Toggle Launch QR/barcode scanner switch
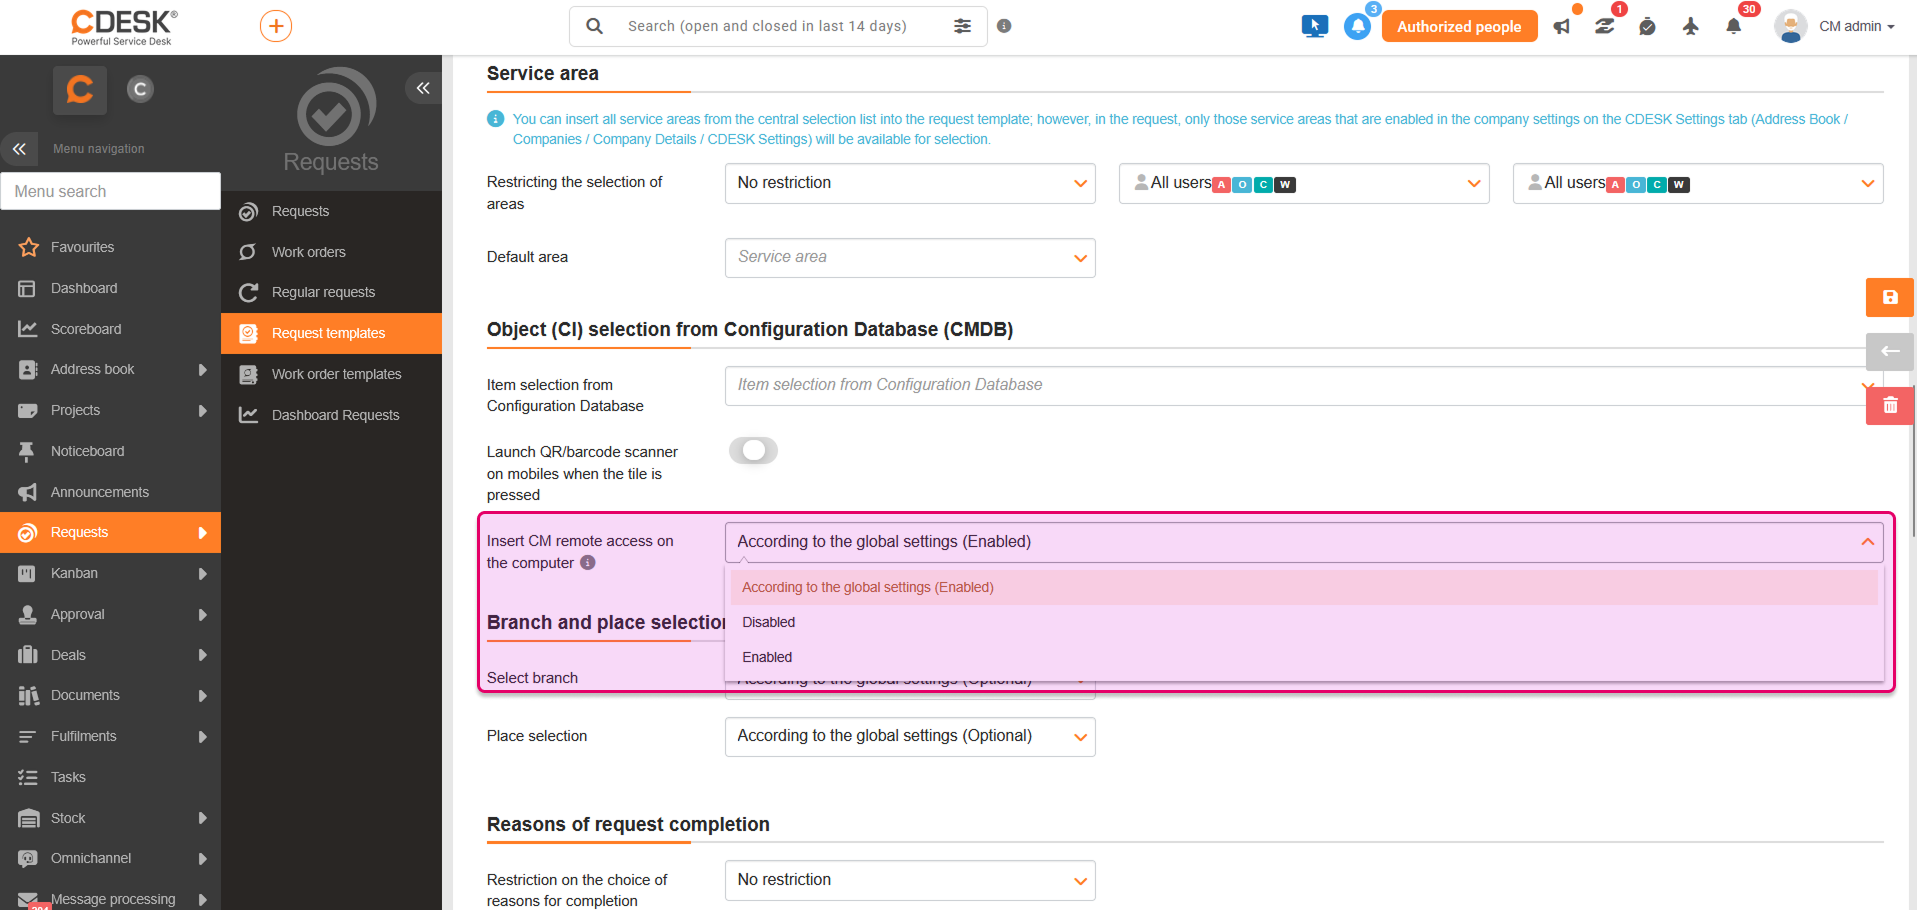1917x910 pixels. (753, 451)
